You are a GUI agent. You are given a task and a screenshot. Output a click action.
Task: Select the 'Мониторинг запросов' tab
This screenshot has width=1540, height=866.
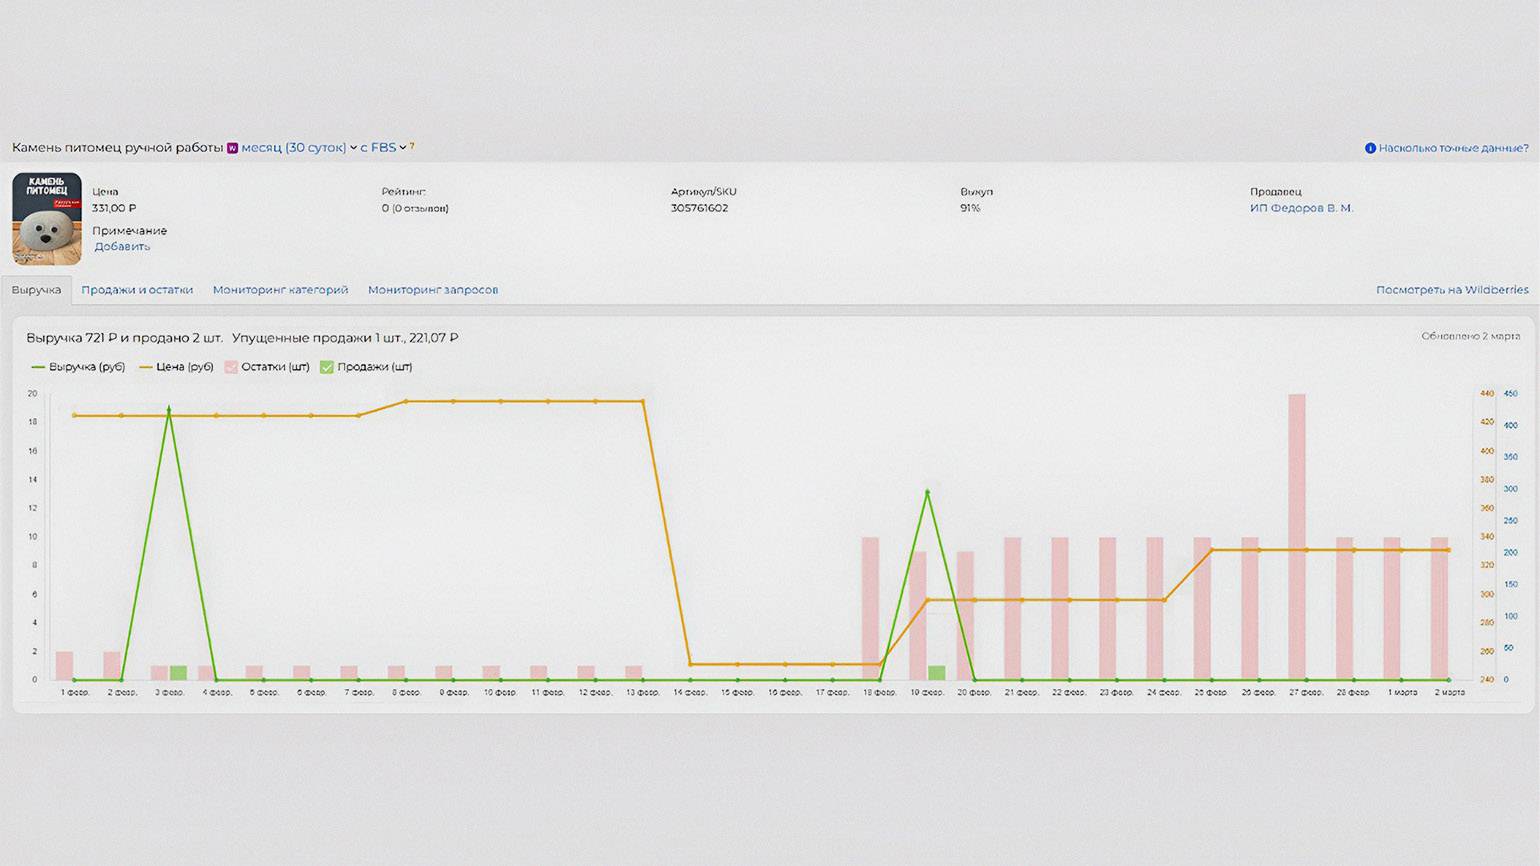pos(433,290)
